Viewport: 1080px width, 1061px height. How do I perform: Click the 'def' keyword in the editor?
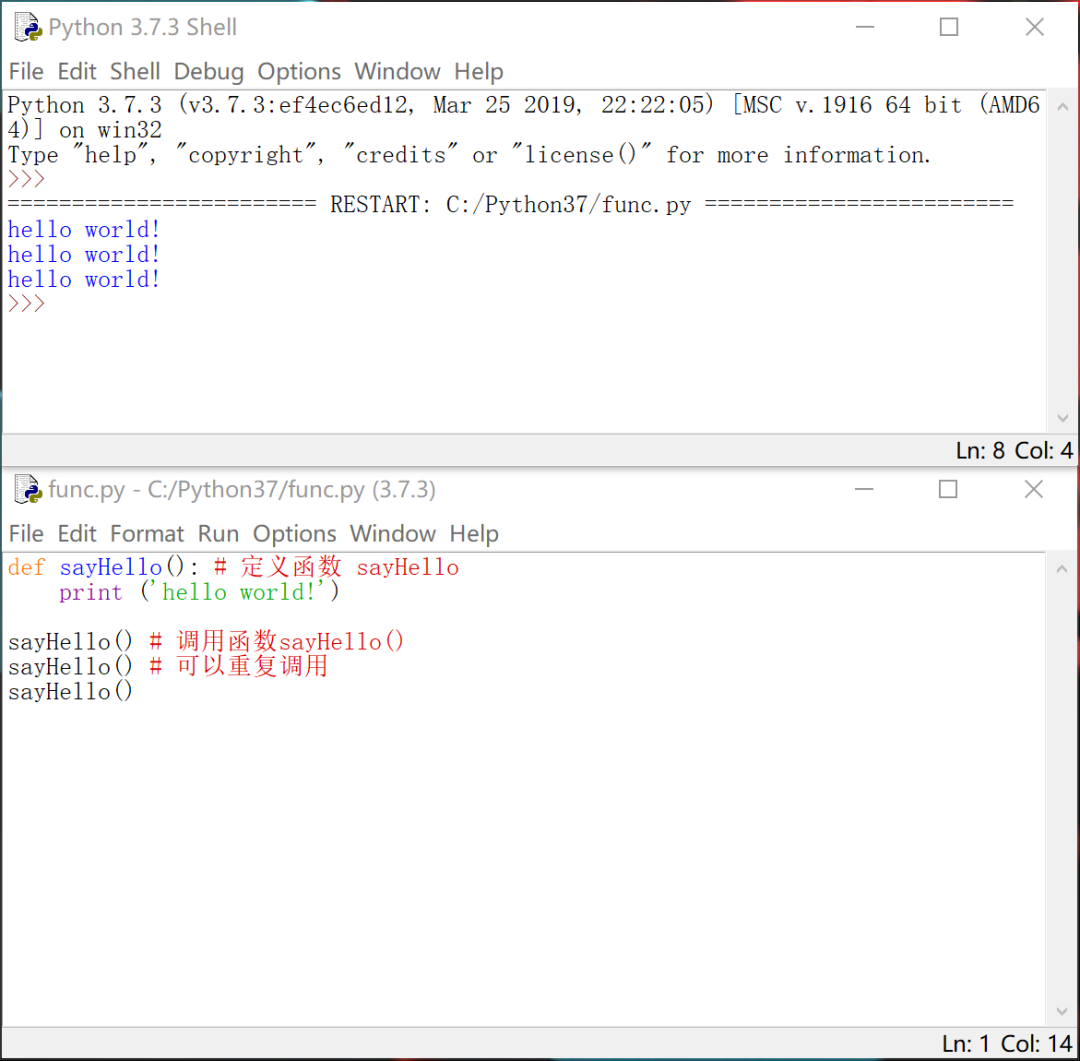26,568
